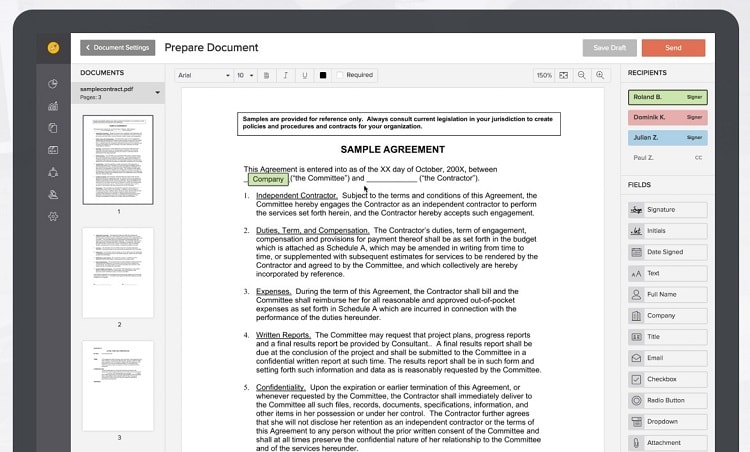The image size is (750, 452).
Task: Open the stamp sidebar icon
Action: tap(53, 194)
